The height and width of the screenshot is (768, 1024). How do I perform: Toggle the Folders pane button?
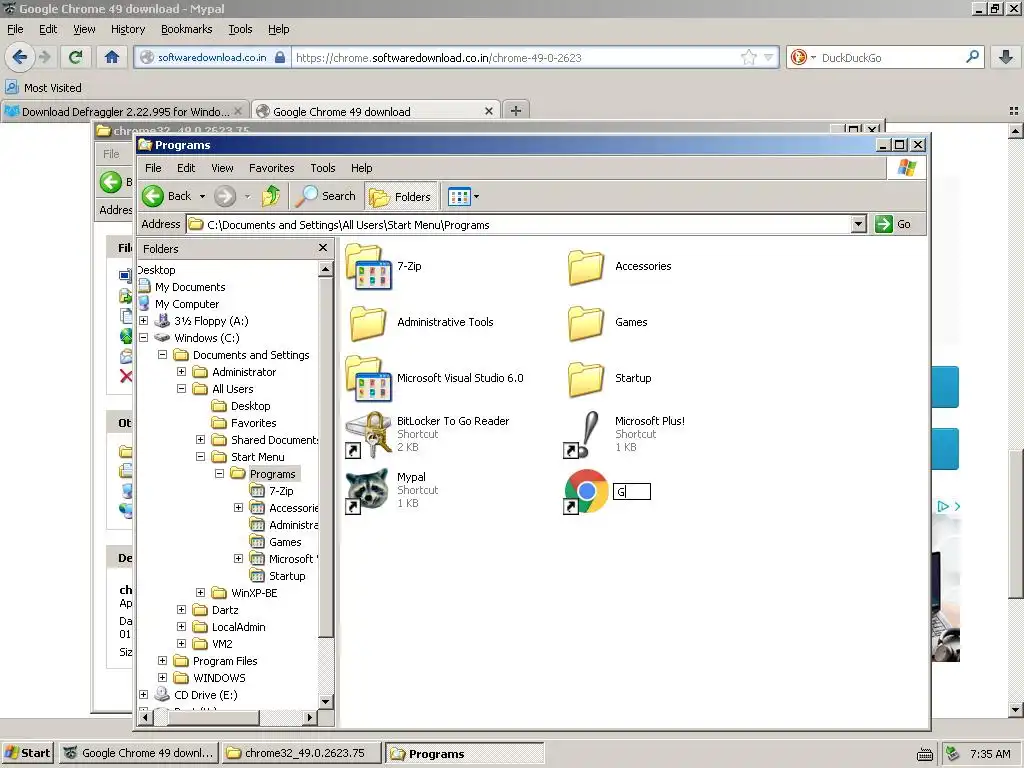[x=400, y=197]
